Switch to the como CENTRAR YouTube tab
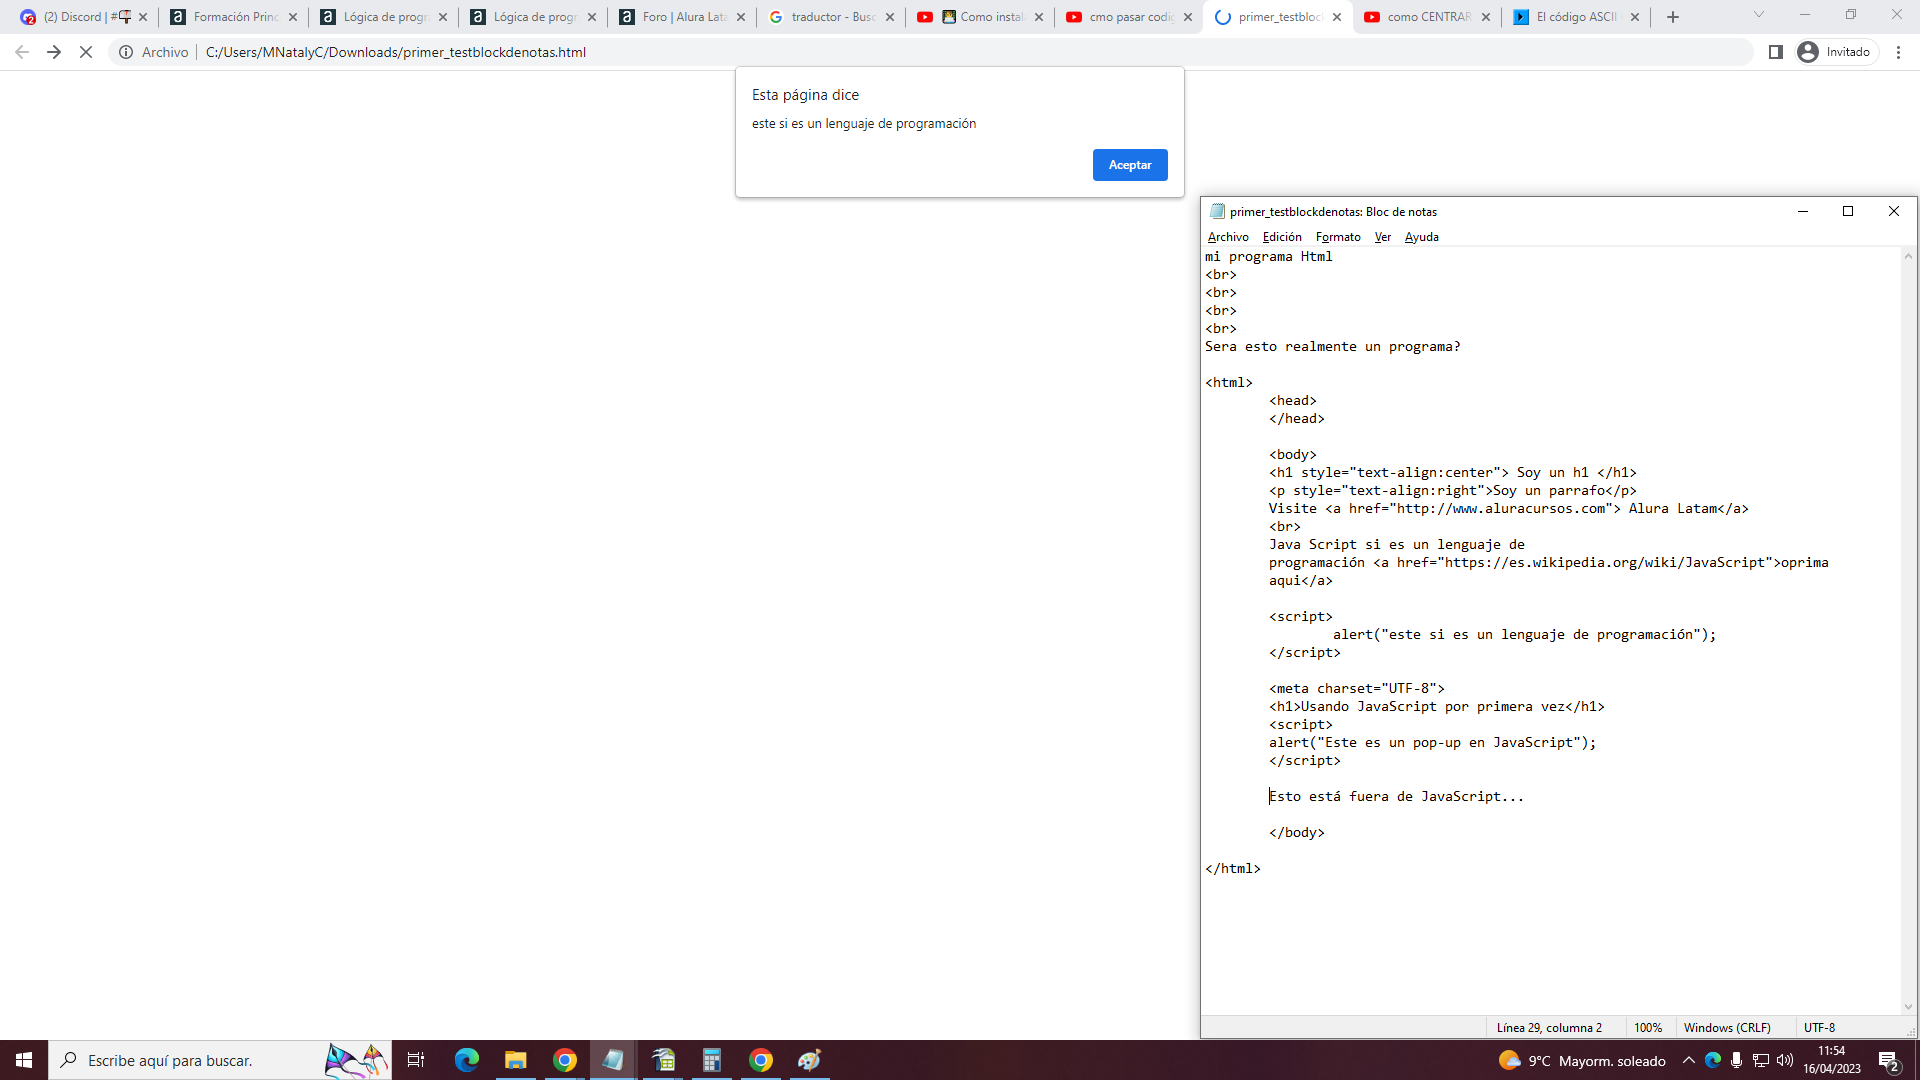Viewport: 1920px width, 1080px height. click(1428, 17)
